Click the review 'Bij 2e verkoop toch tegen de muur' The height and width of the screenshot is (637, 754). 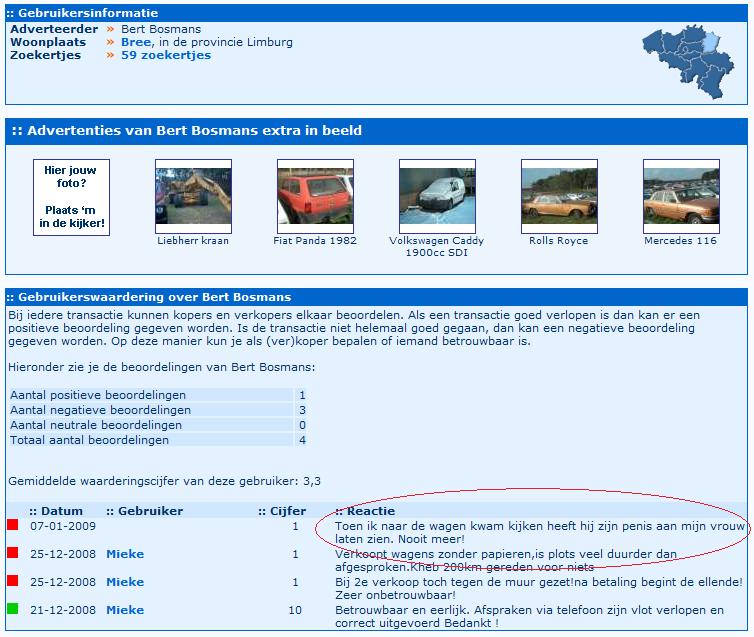pyautogui.click(x=539, y=588)
